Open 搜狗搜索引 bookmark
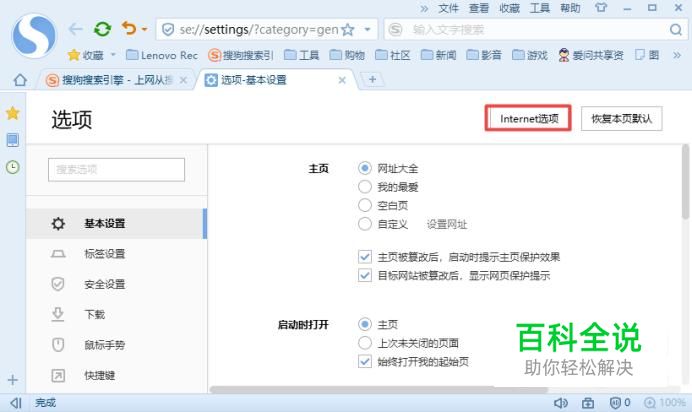 click(241, 55)
